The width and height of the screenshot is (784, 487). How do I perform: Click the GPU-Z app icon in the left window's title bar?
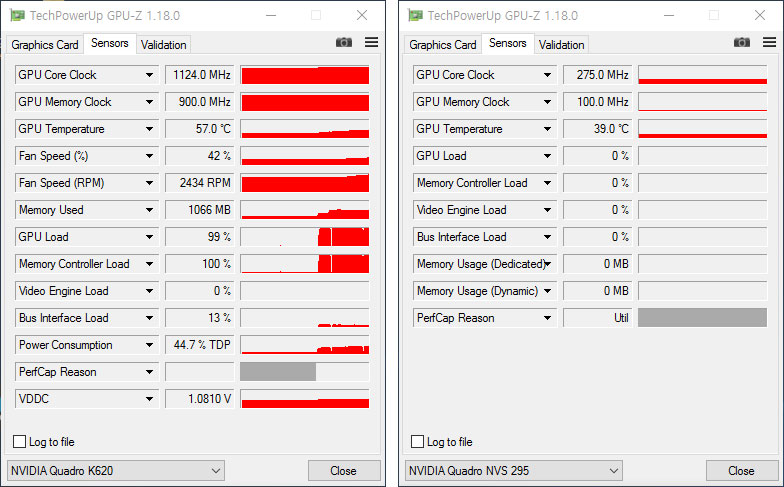coord(18,16)
